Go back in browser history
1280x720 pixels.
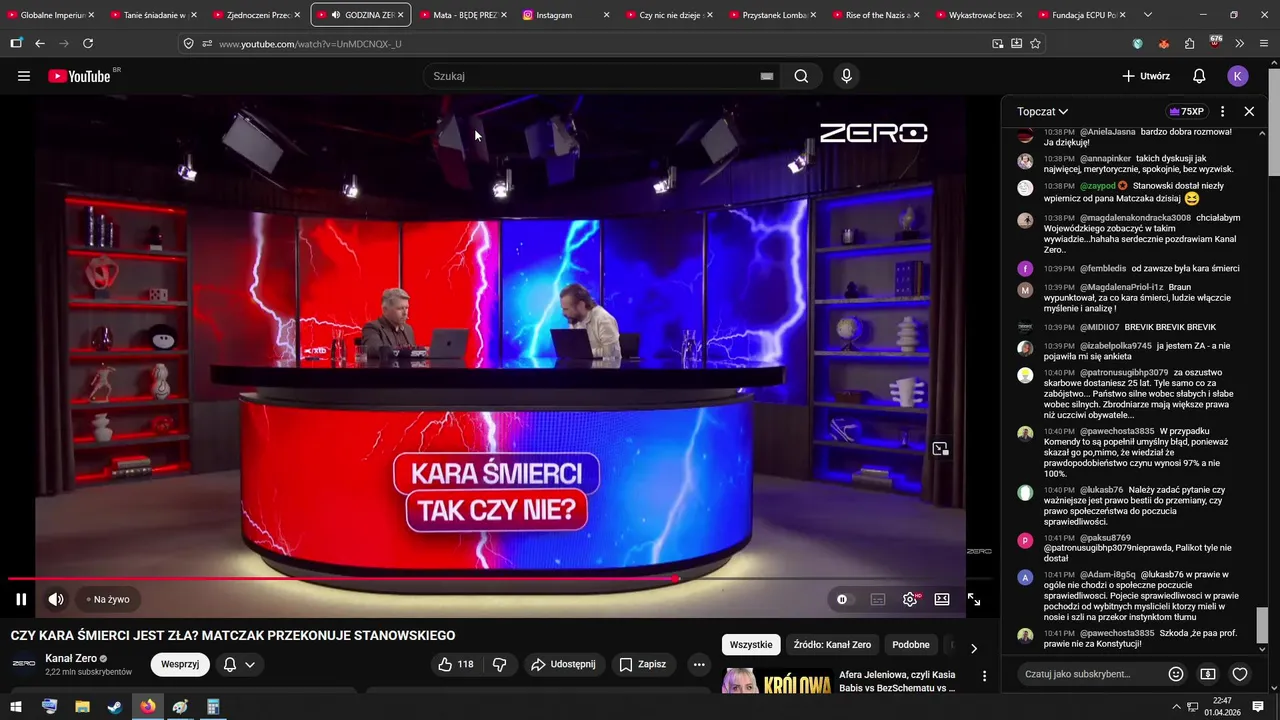(40, 43)
